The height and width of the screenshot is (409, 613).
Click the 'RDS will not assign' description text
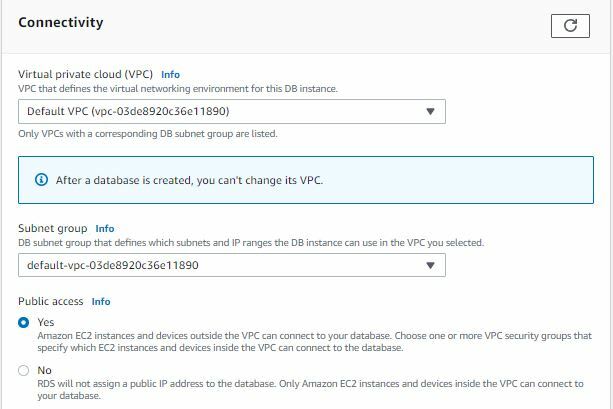pos(310,390)
